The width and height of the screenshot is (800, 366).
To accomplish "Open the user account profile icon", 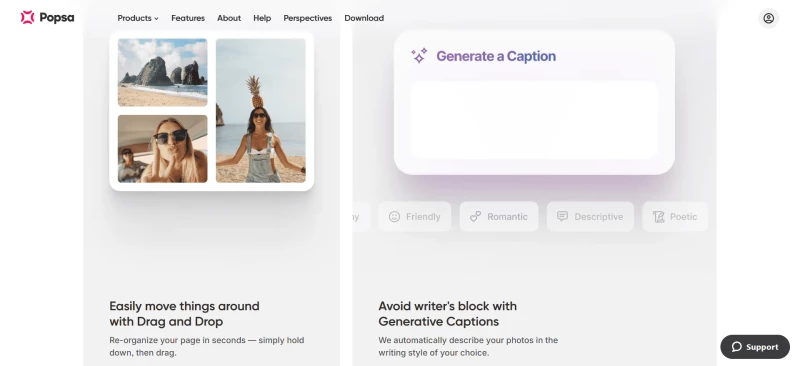I will click(768, 18).
